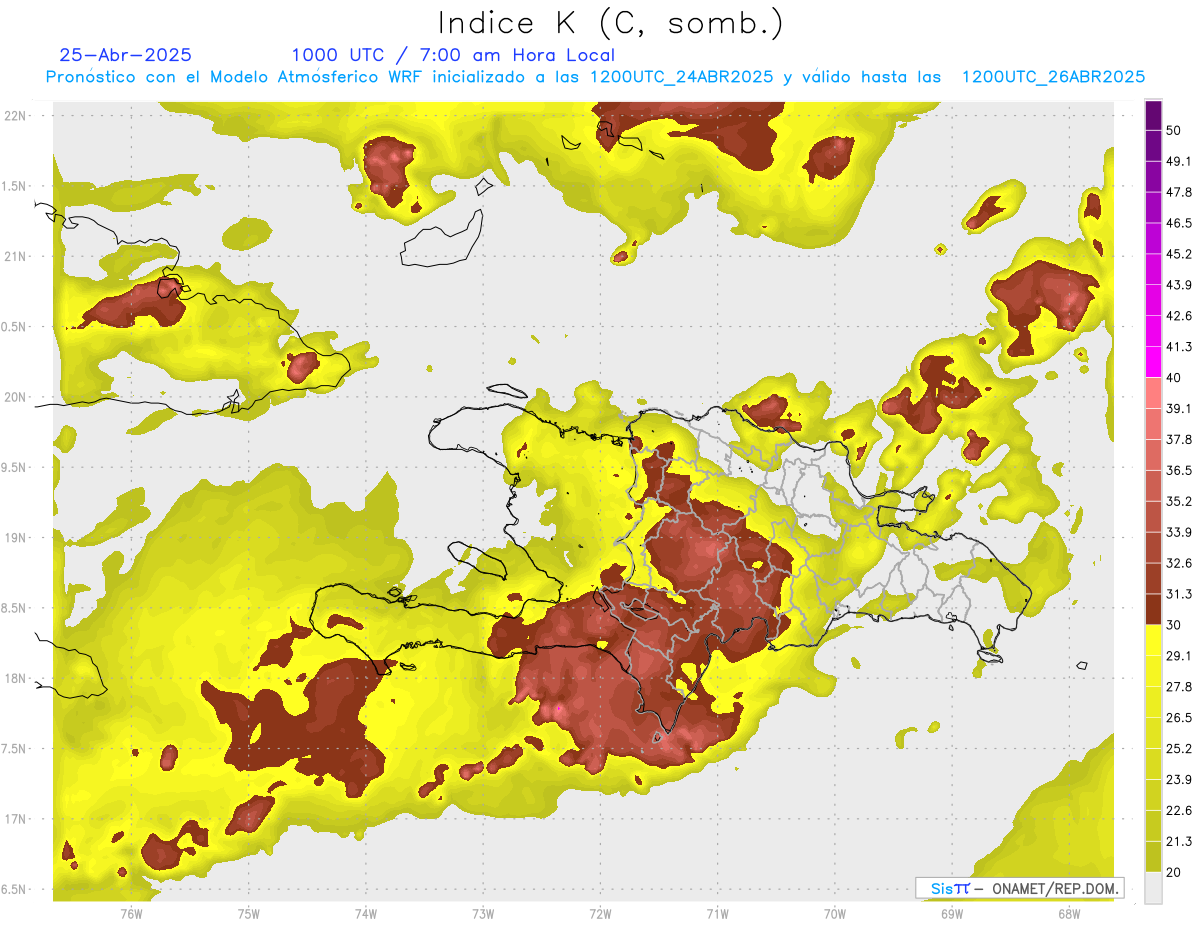Click the '19N' latitude label
This screenshot has height=927, width=1200.
(16, 537)
